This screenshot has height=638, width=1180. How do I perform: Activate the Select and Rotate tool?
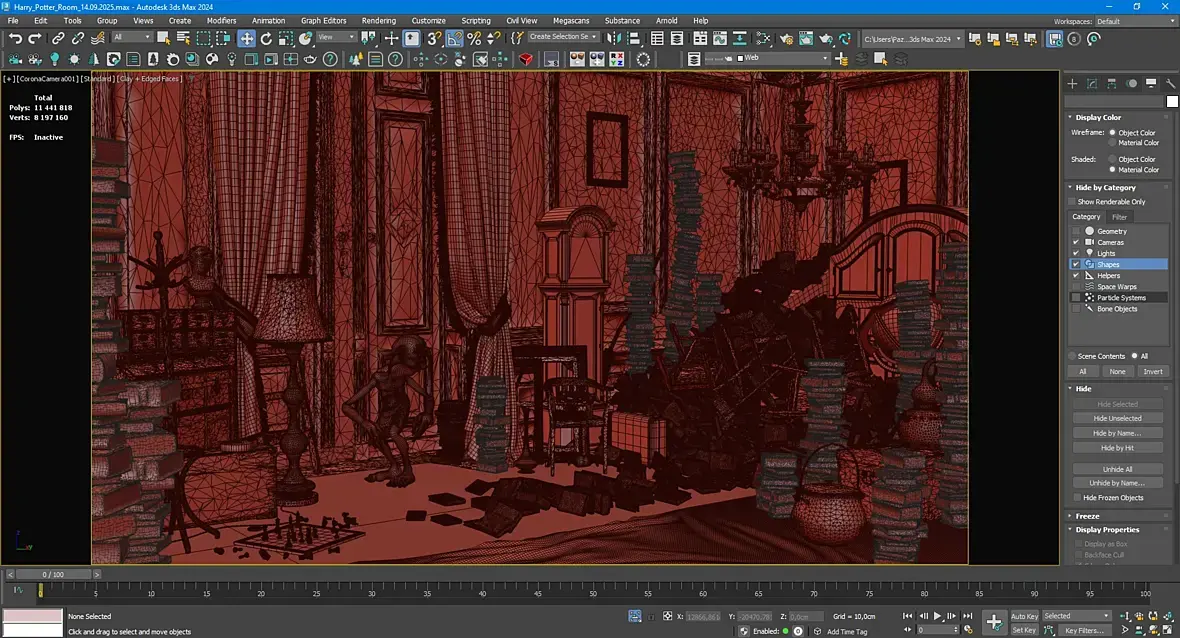pos(266,38)
